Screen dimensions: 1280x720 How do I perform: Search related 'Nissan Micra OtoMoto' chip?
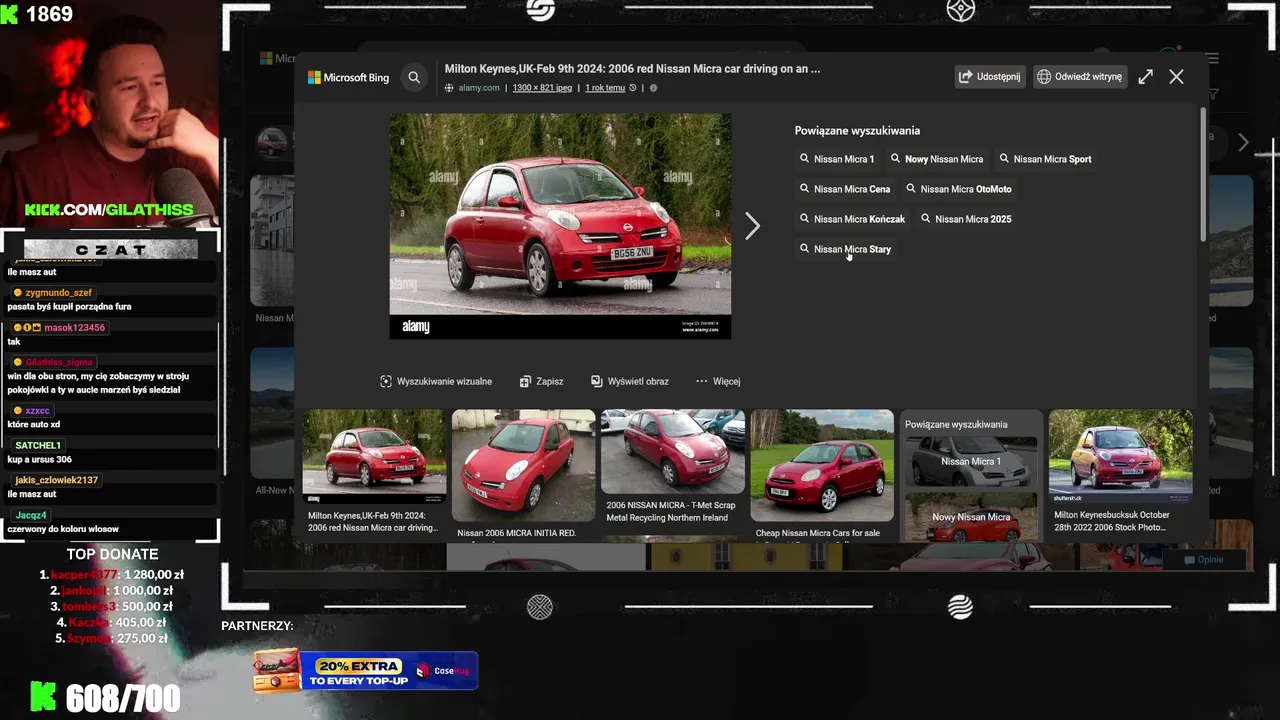(959, 189)
